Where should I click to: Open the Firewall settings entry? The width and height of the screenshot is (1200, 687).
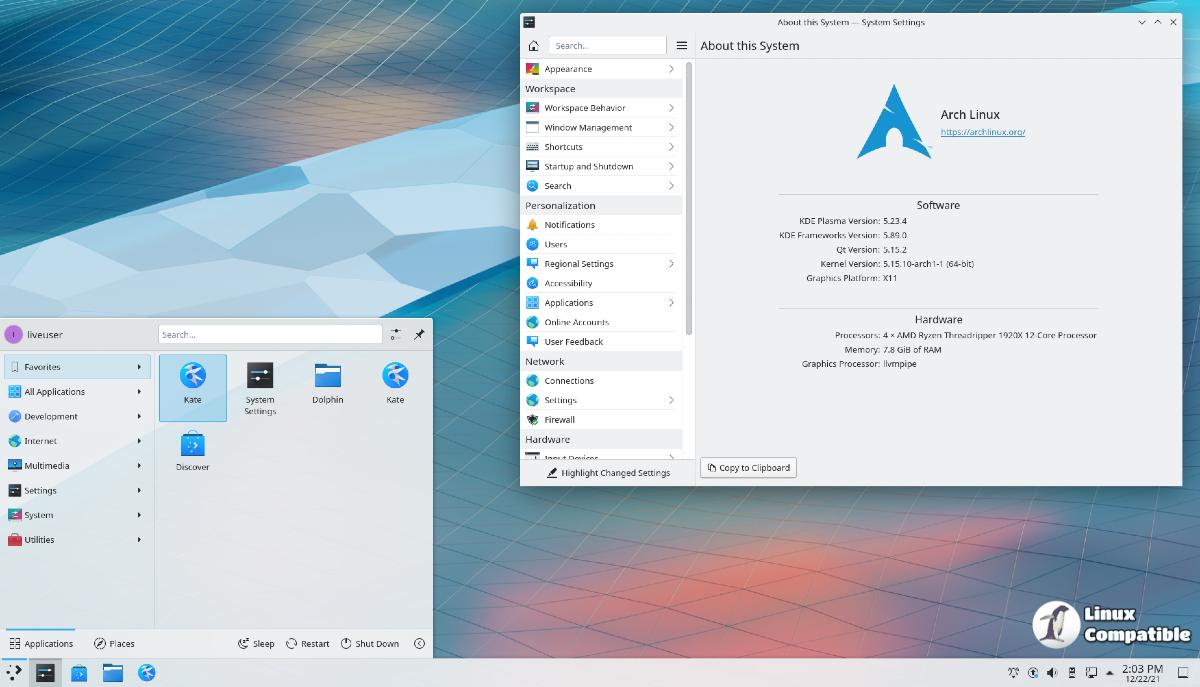click(559, 420)
